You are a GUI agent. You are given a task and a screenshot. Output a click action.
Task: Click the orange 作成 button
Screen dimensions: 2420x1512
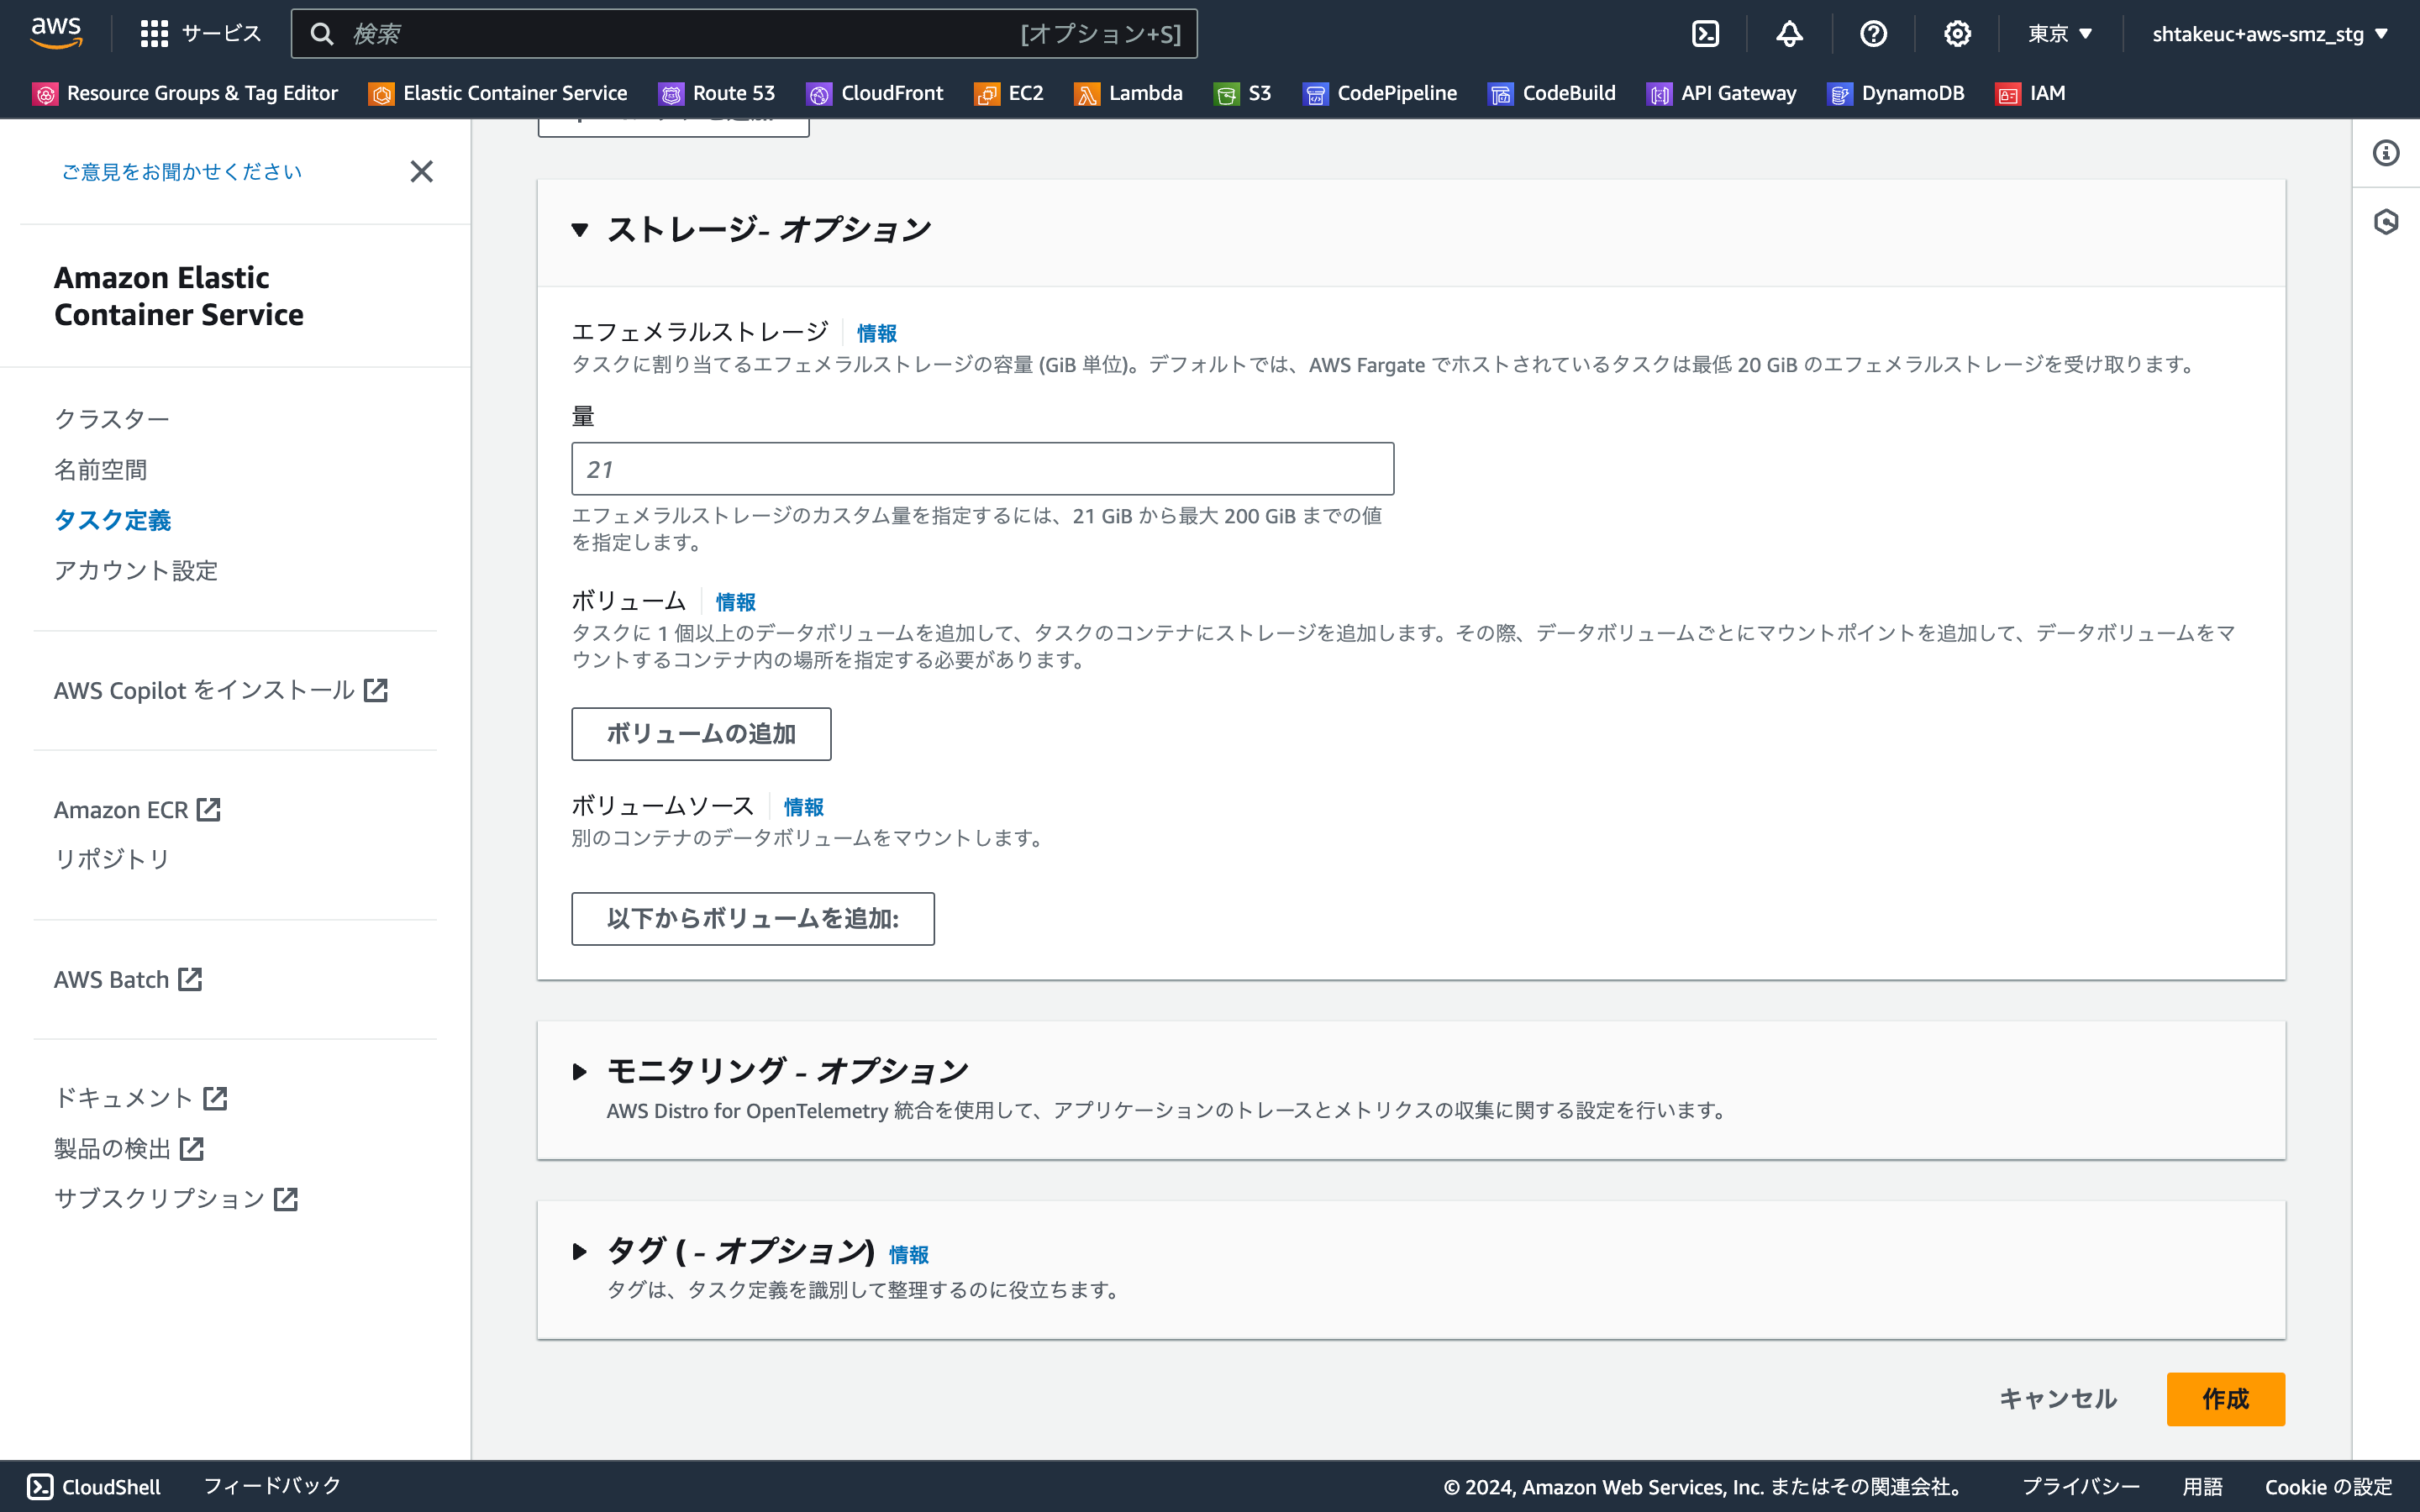(x=2225, y=1399)
